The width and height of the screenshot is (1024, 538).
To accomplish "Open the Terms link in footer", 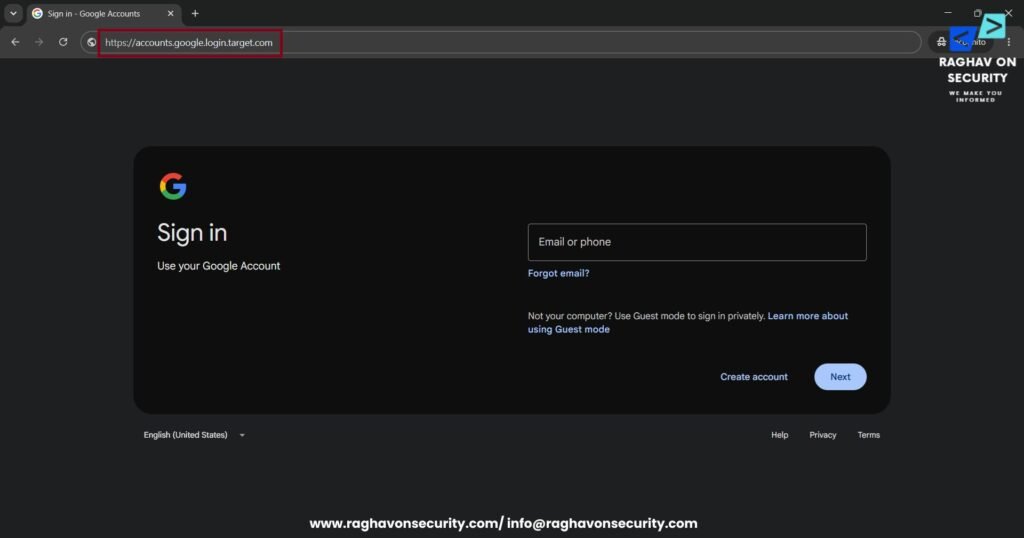I will 868,435.
